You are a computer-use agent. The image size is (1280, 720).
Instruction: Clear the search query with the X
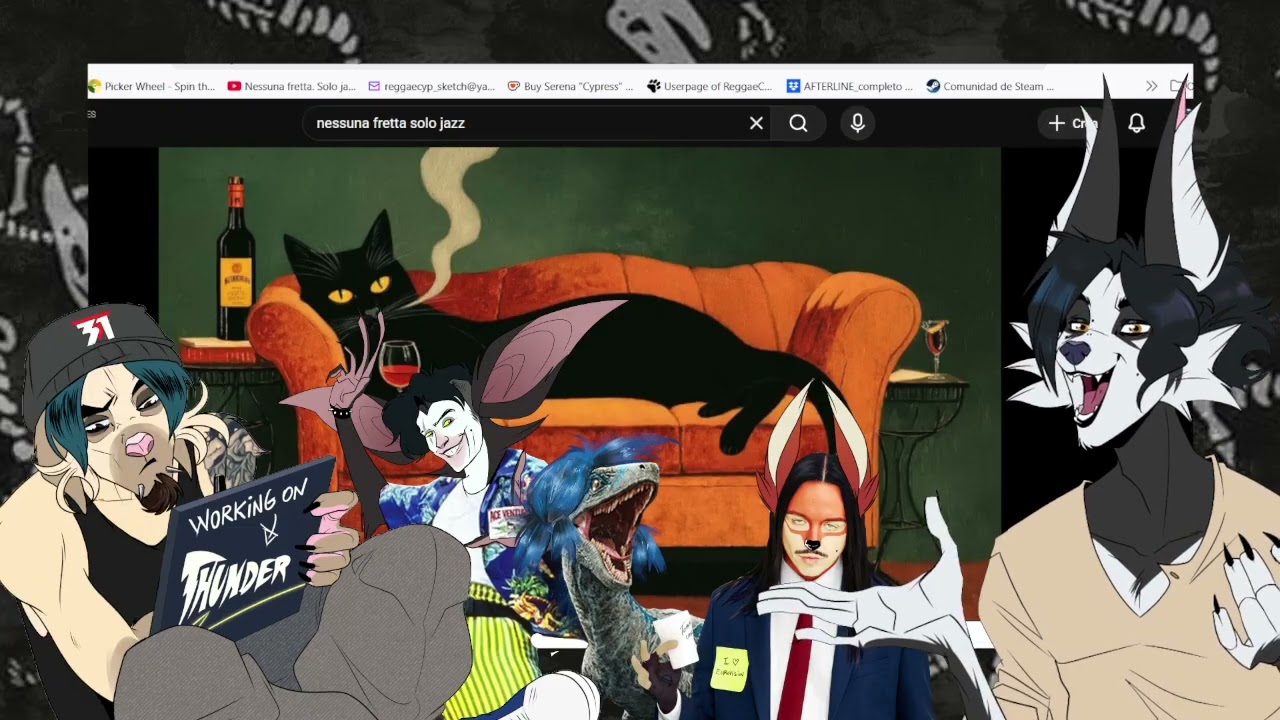coord(756,123)
